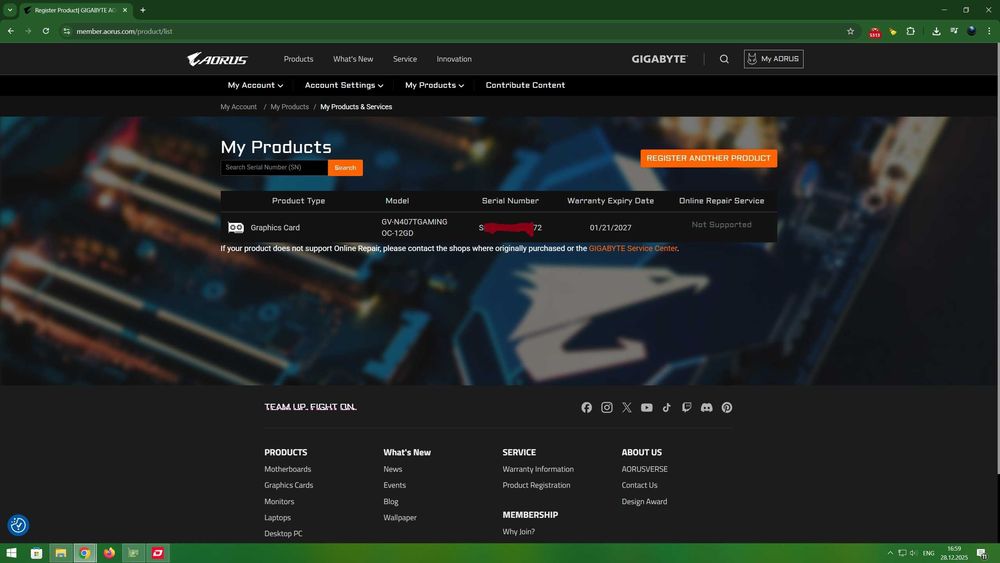Screen dimensions: 1000x563
Task: Open Chrome three-dot menu
Action: (x=989, y=31)
